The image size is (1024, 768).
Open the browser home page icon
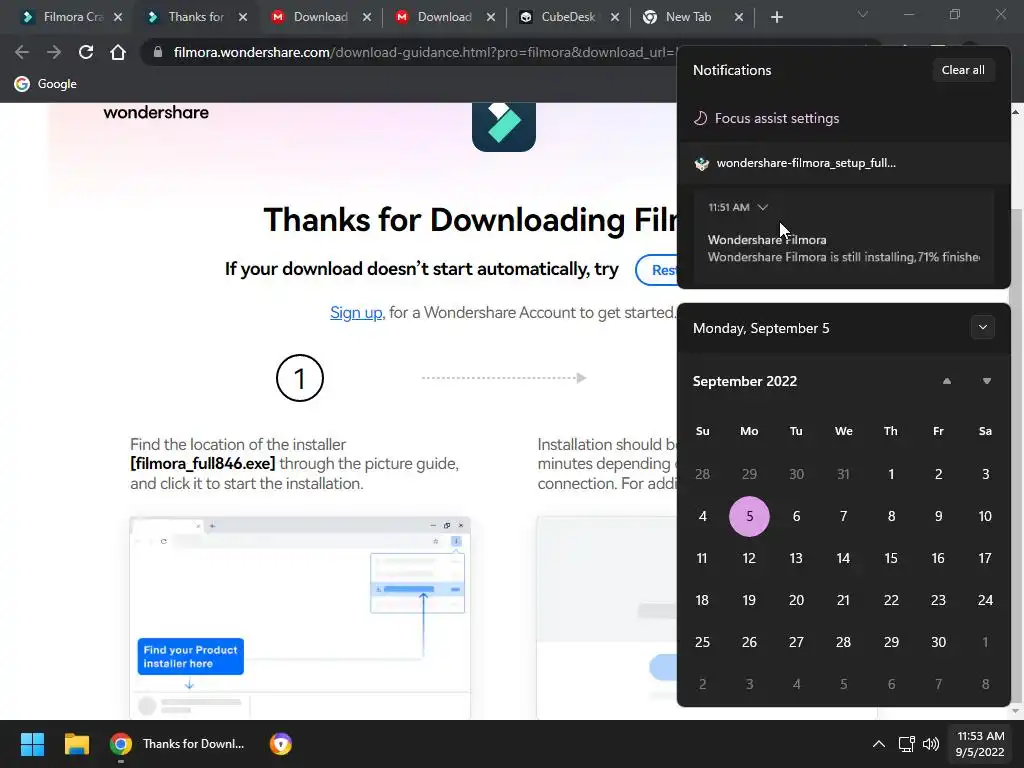coord(118,52)
